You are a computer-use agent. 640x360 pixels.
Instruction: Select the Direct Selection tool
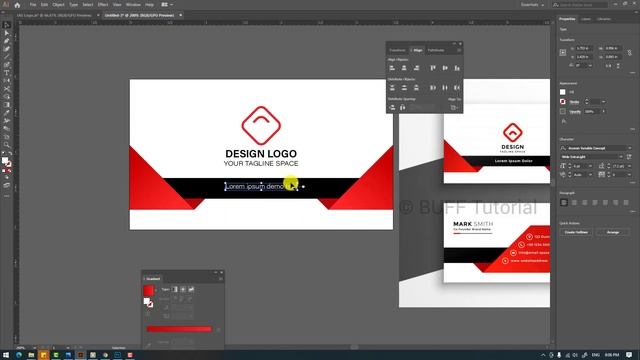click(x=7, y=33)
